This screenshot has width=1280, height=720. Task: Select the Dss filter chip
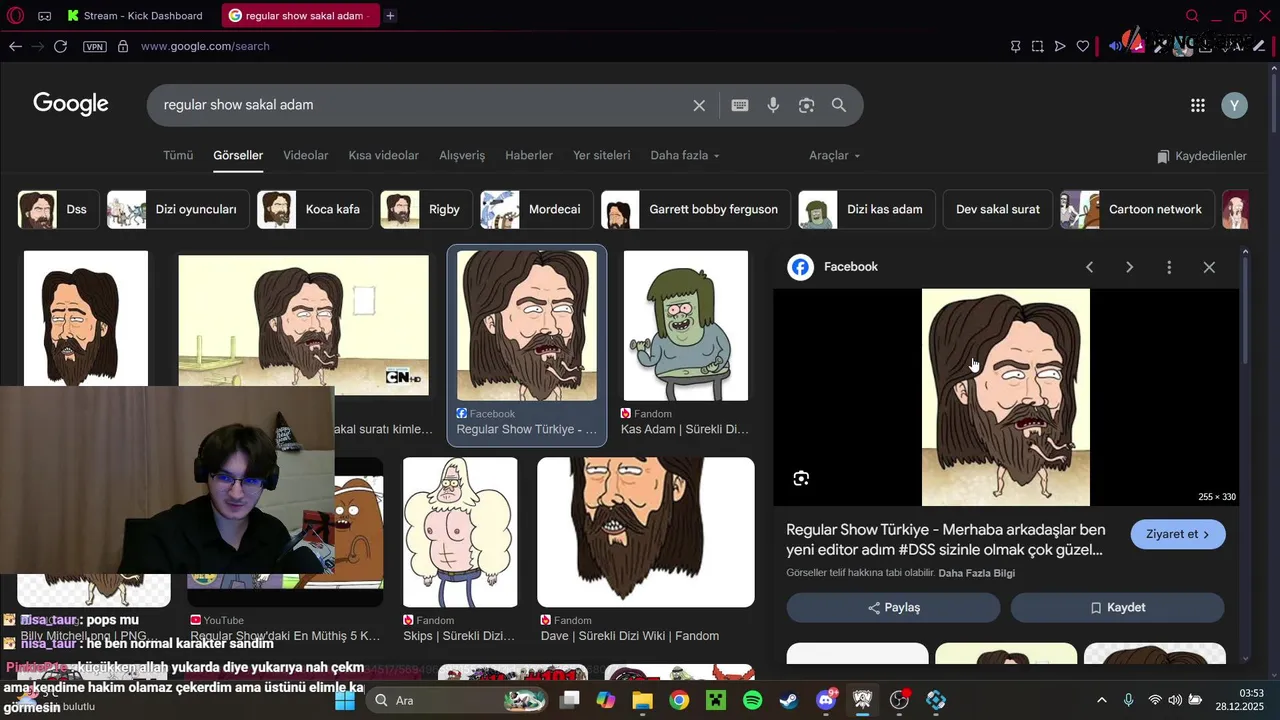pyautogui.click(x=58, y=209)
